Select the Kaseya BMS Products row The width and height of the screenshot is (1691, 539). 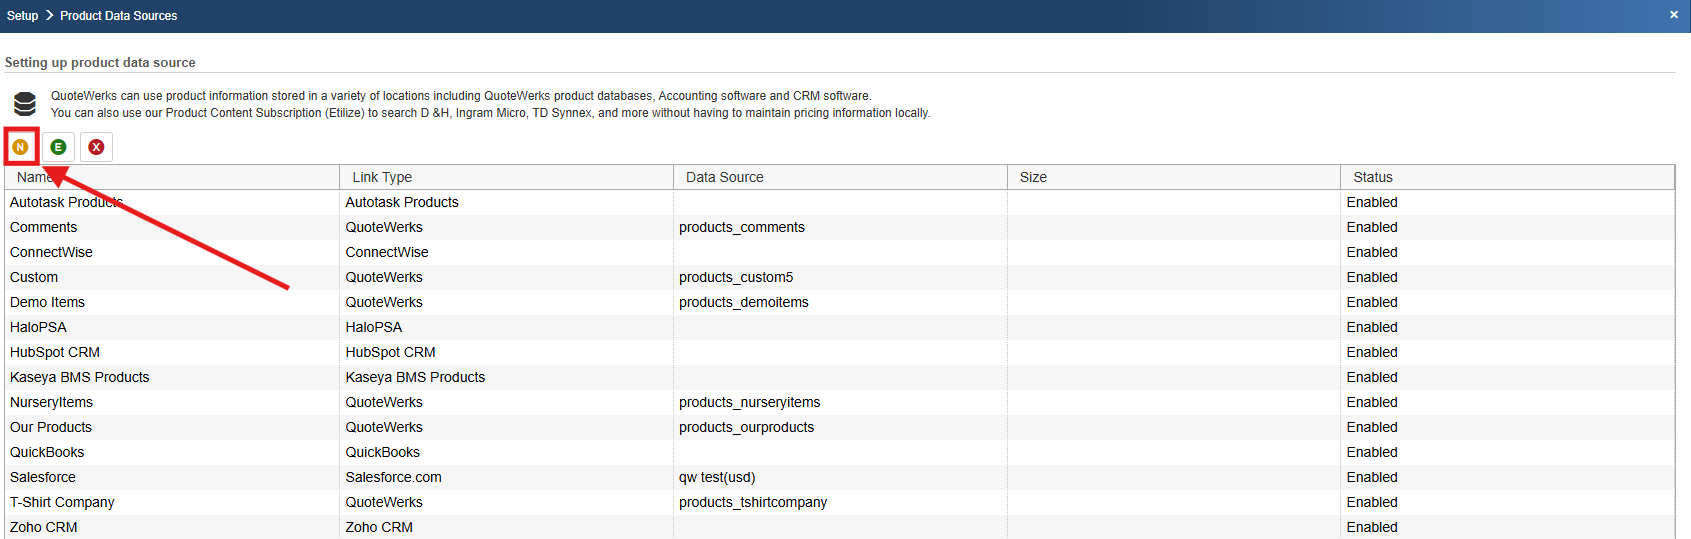click(x=80, y=377)
